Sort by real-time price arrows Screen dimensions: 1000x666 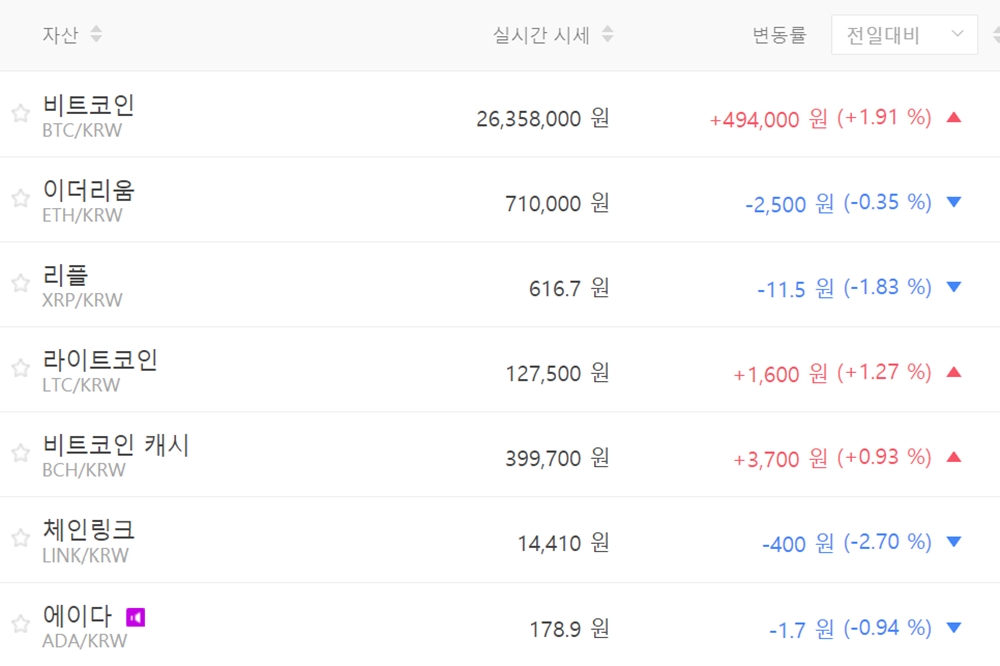(x=607, y=35)
